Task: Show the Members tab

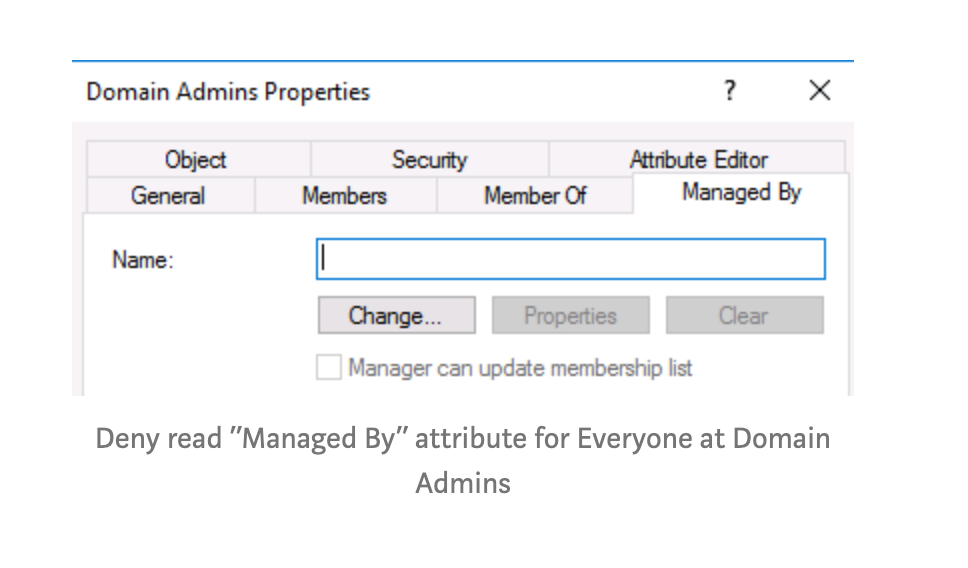Action: (x=344, y=196)
